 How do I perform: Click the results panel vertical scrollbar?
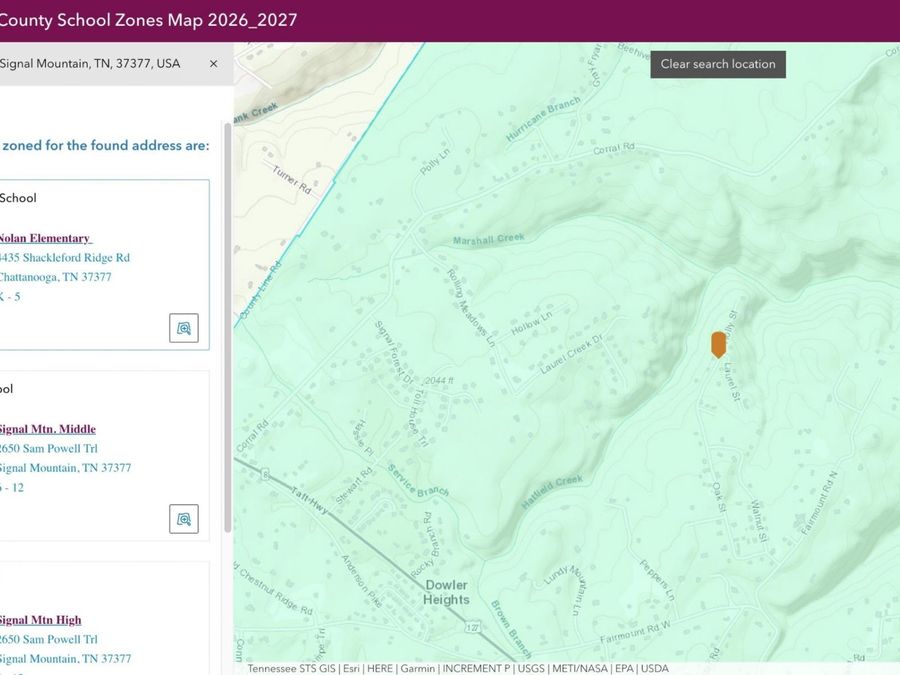coord(228,327)
